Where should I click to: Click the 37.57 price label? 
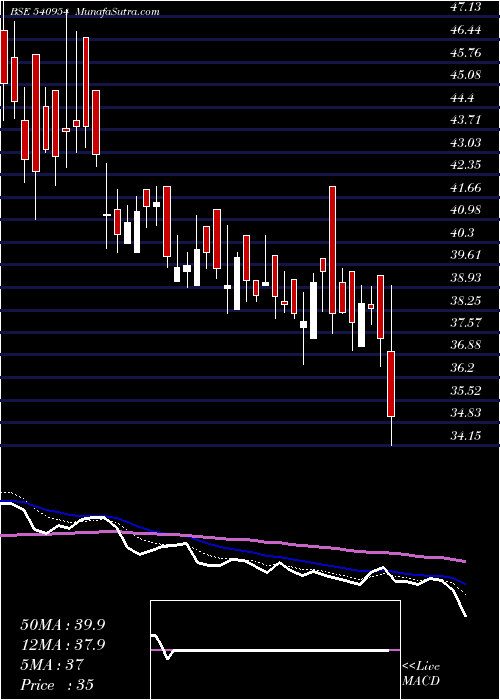(x=466, y=323)
